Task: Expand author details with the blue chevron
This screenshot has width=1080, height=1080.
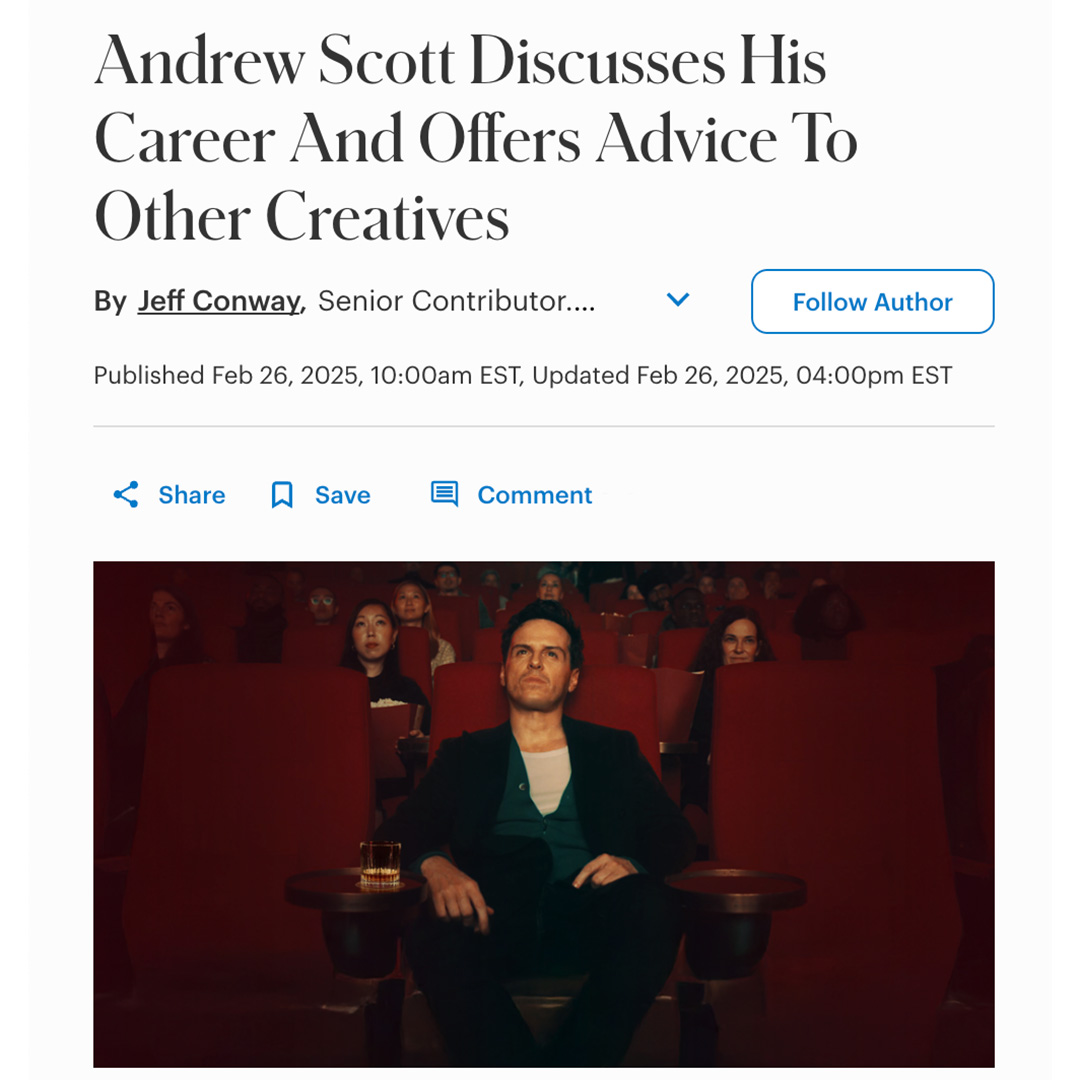Action: point(678,300)
